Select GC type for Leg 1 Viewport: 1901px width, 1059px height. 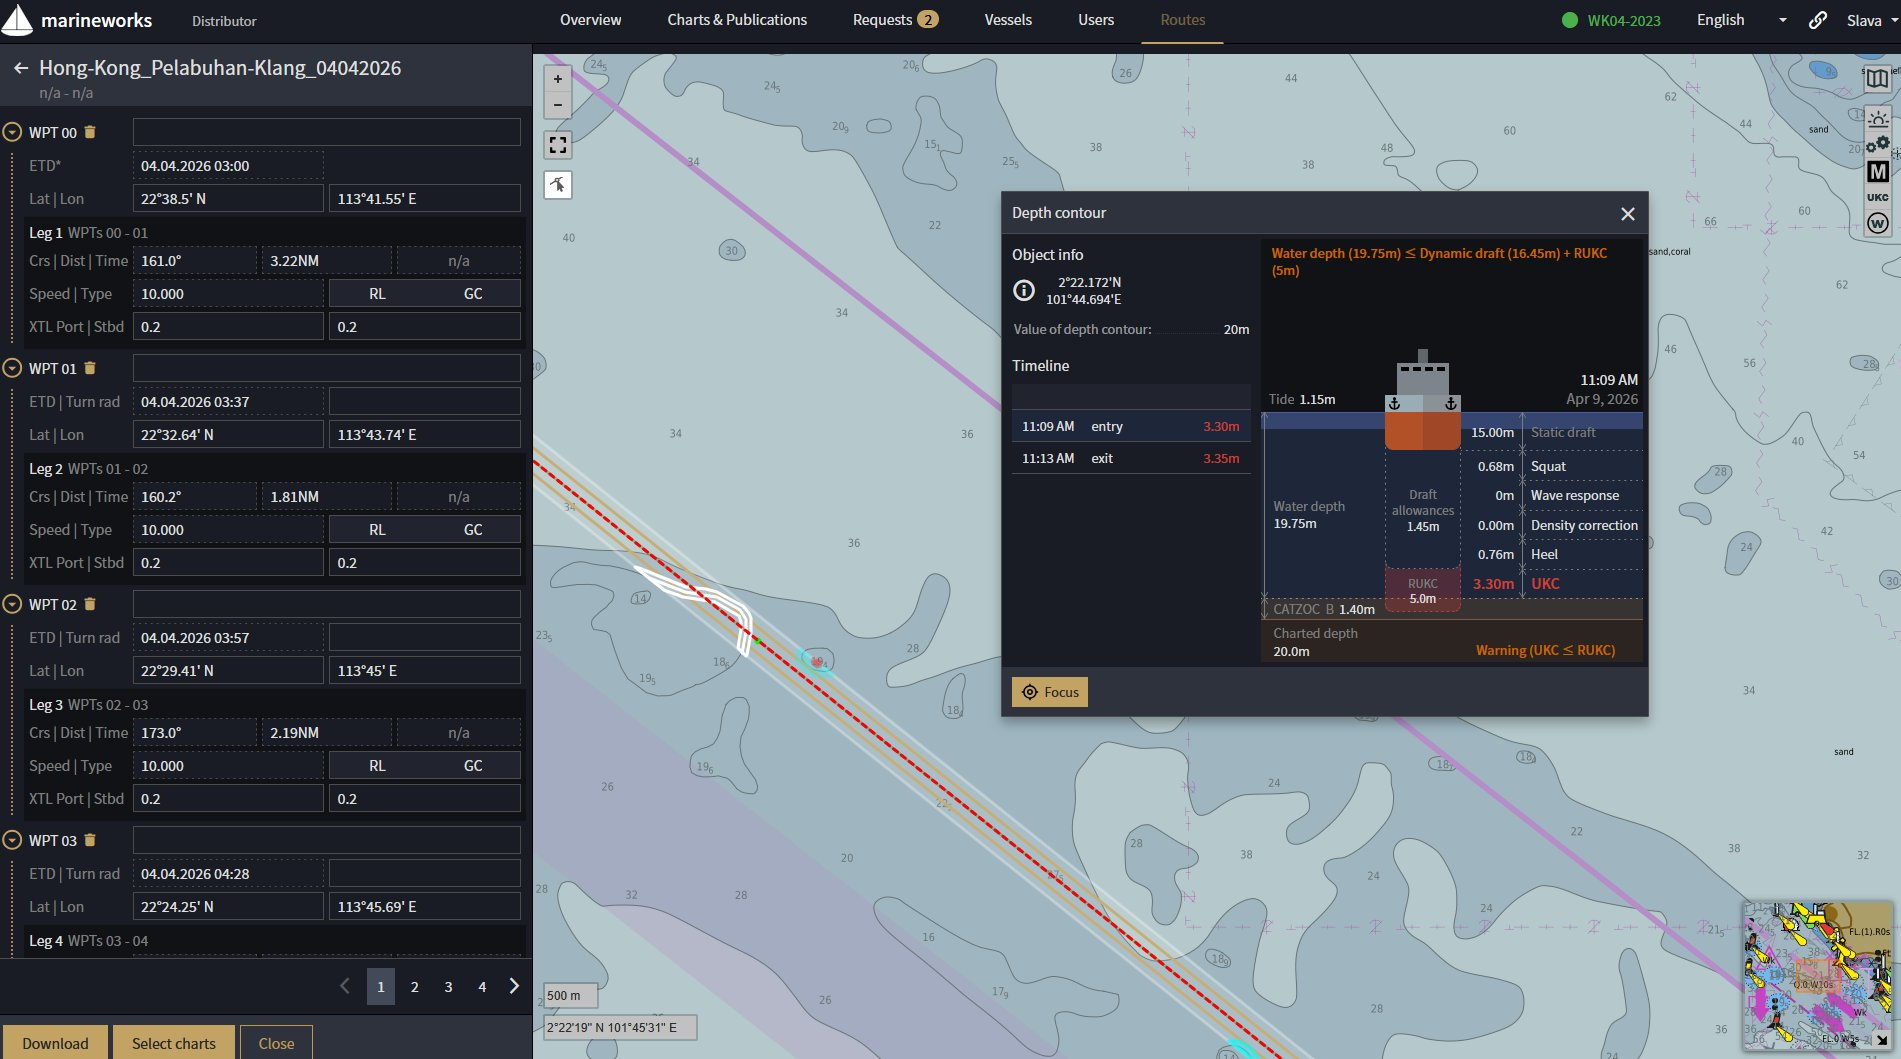point(473,294)
